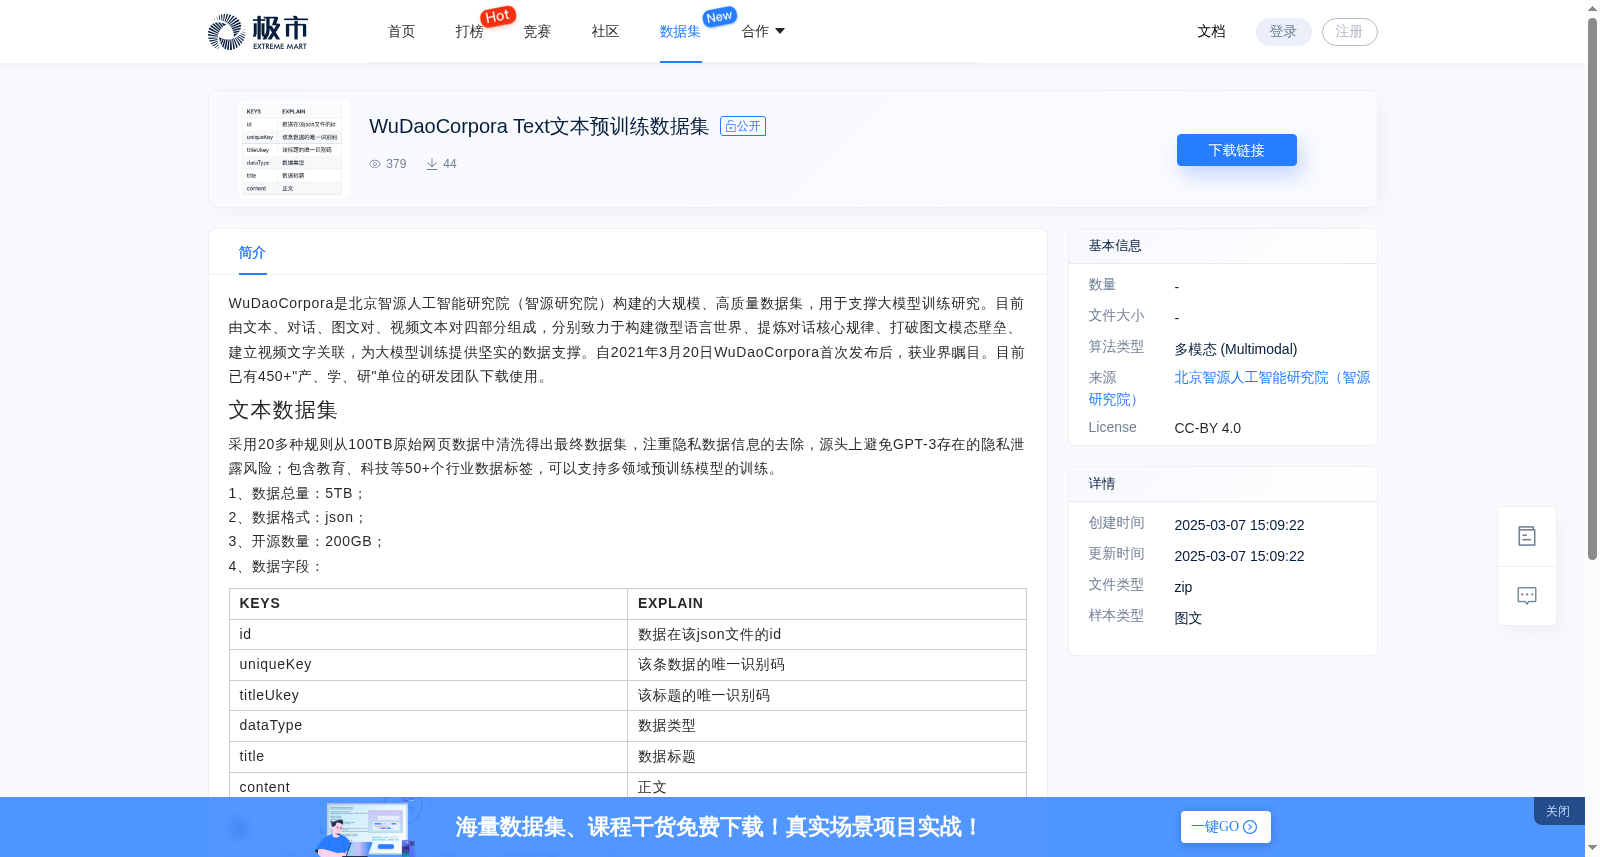
Task: Click the 详情 panel header
Action: [1223, 484]
